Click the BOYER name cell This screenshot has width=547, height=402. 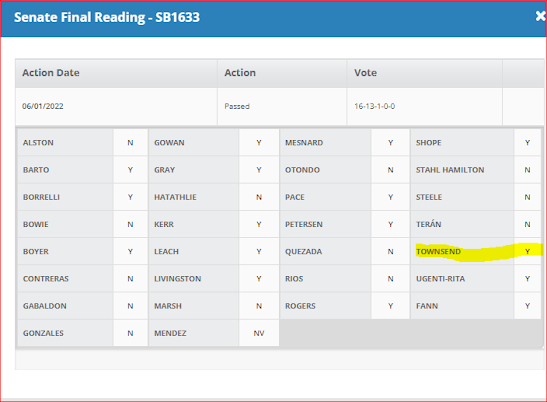tap(65, 251)
